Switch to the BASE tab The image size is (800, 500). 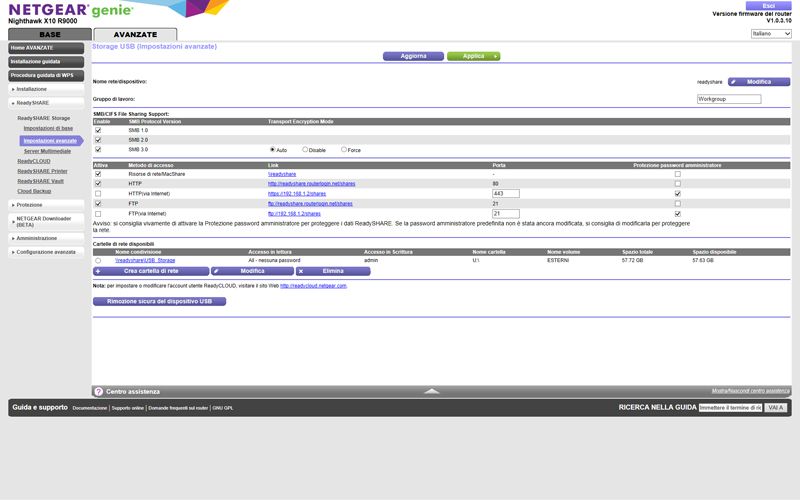50,34
